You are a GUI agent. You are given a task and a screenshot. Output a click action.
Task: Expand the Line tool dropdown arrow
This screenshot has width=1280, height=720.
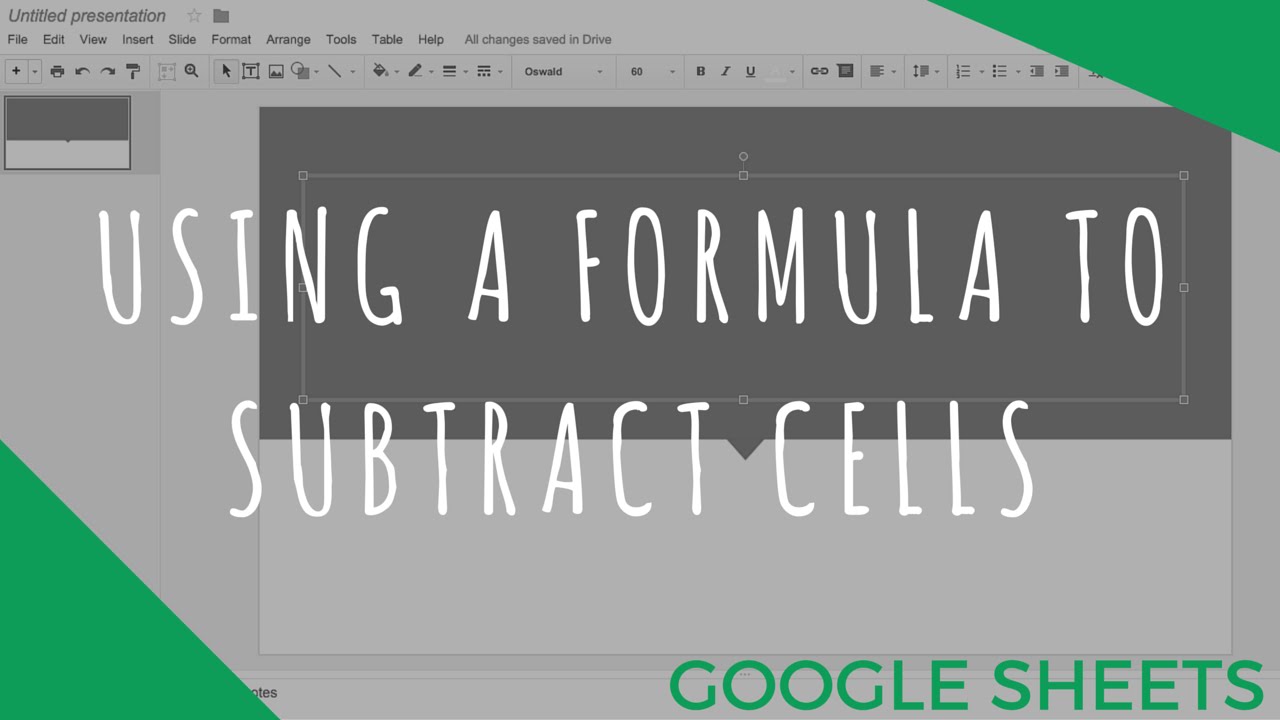click(x=352, y=72)
